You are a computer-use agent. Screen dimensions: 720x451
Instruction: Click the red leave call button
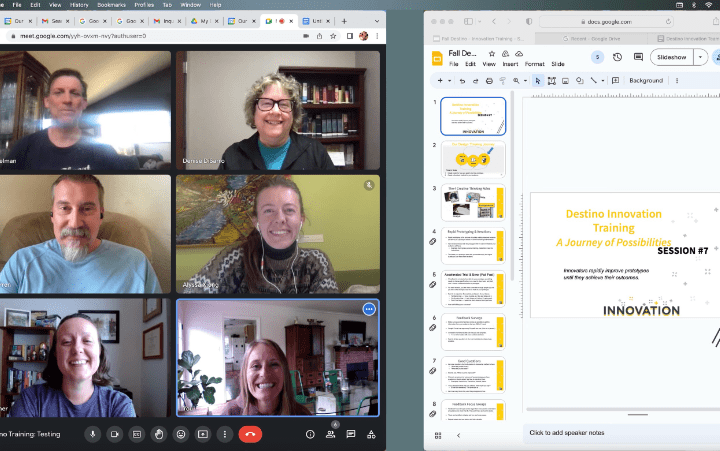click(x=250, y=434)
